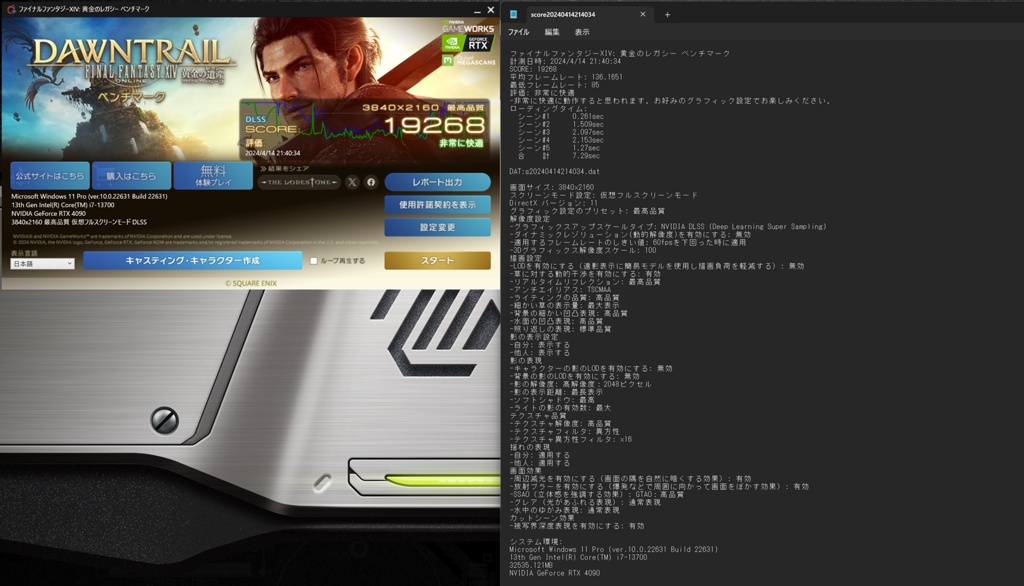The height and width of the screenshot is (586, 1024).
Task: Click the 19268 score value
Action: tap(434, 125)
